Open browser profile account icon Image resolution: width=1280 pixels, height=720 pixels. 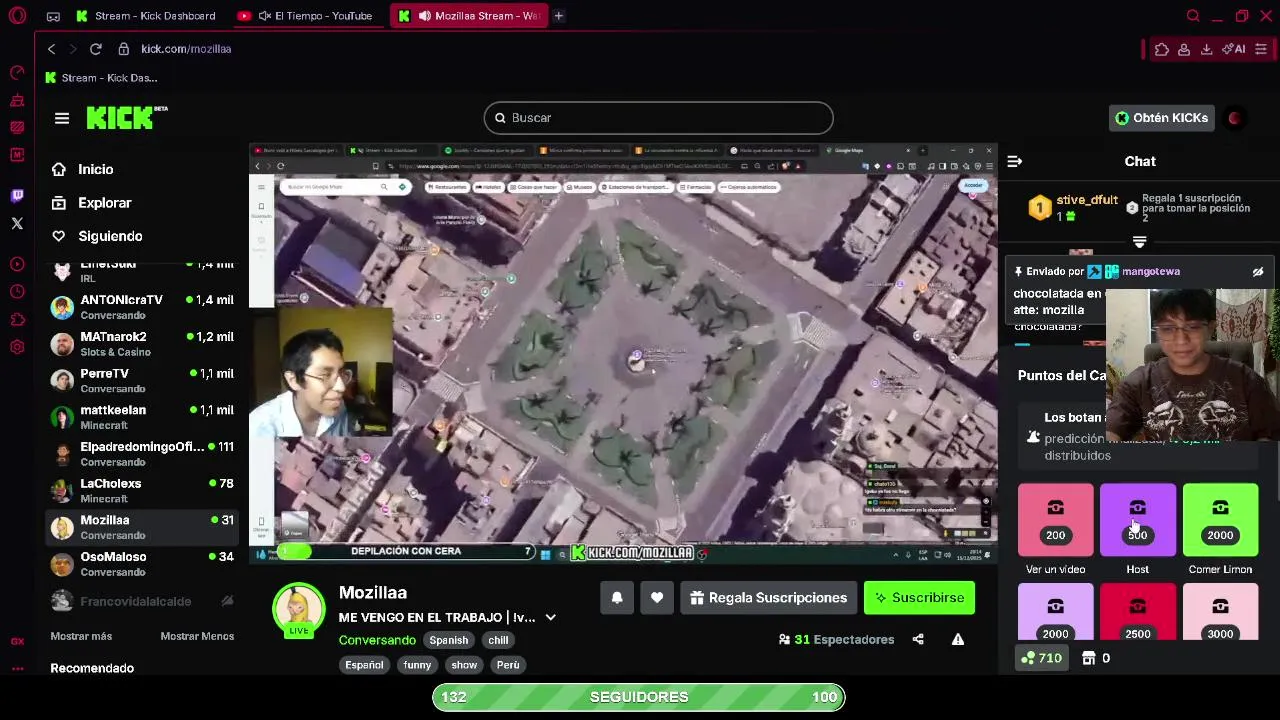point(1184,49)
